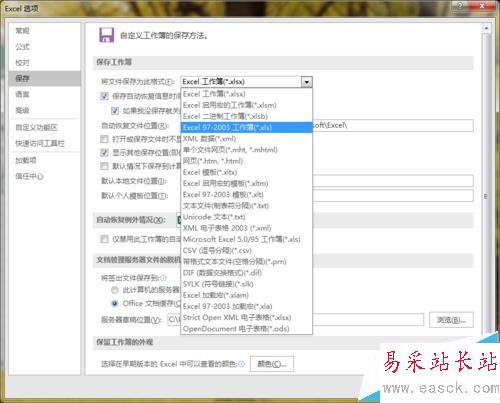Select Excel 97-2003 加载宏(*.xla) format
This screenshot has height=403, width=500.
pyautogui.click(x=246, y=306)
